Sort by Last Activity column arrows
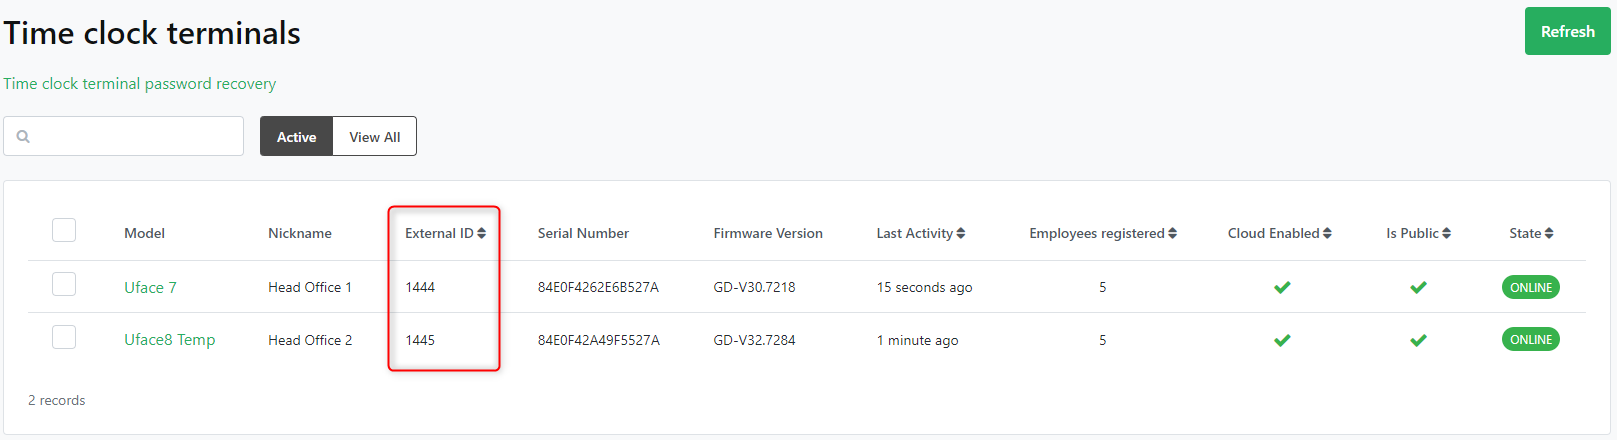This screenshot has width=1617, height=440. (961, 233)
